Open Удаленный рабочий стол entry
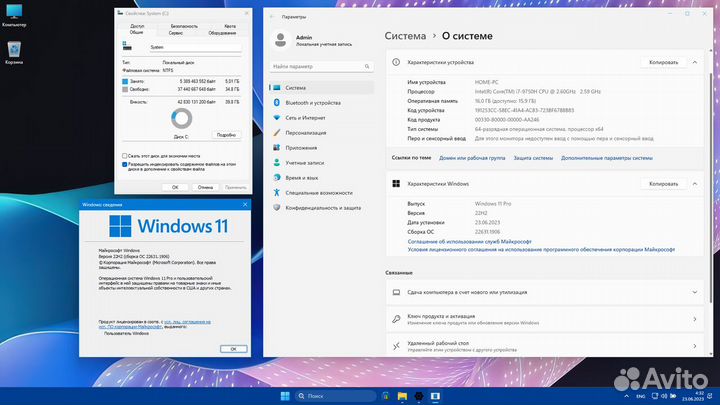Screen dimensions: 720x405 [545, 346]
